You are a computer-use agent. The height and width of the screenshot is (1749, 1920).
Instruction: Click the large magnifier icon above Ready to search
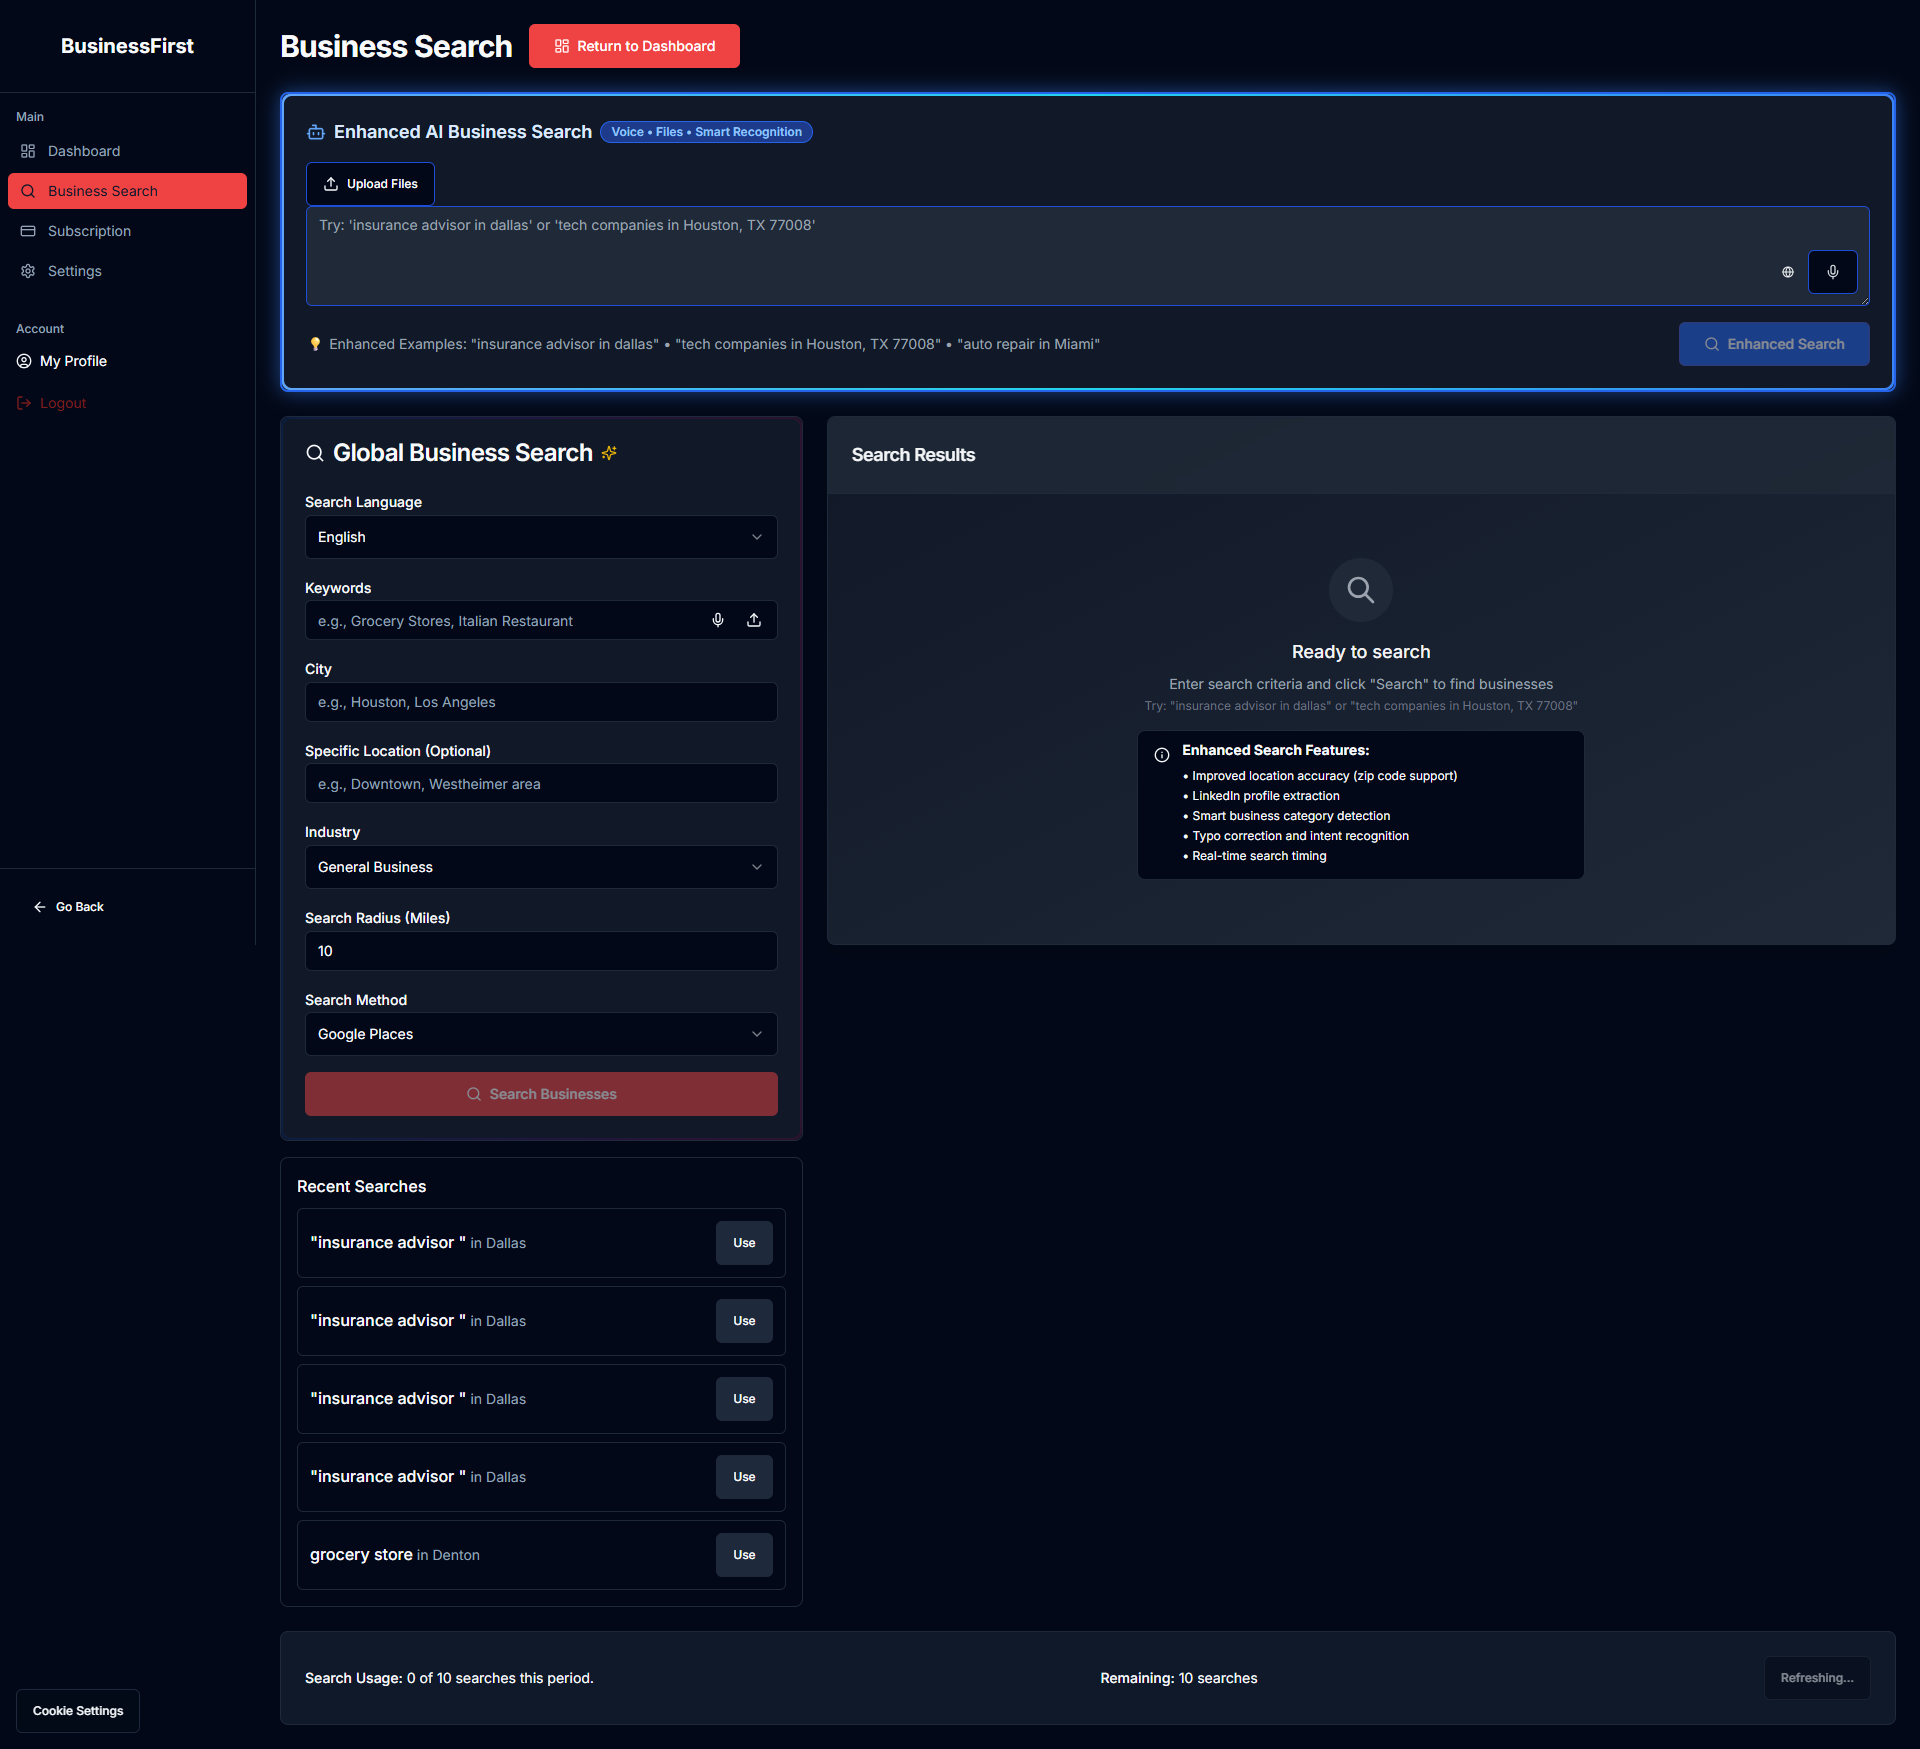1361,590
